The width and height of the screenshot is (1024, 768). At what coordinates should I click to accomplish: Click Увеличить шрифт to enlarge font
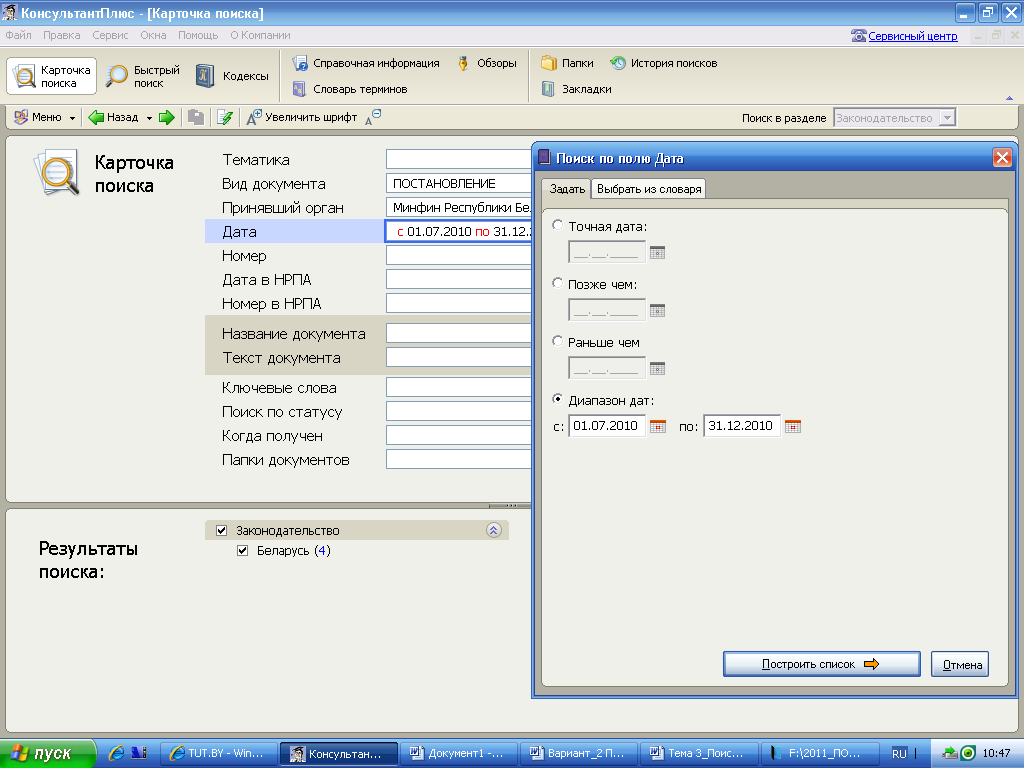click(302, 118)
